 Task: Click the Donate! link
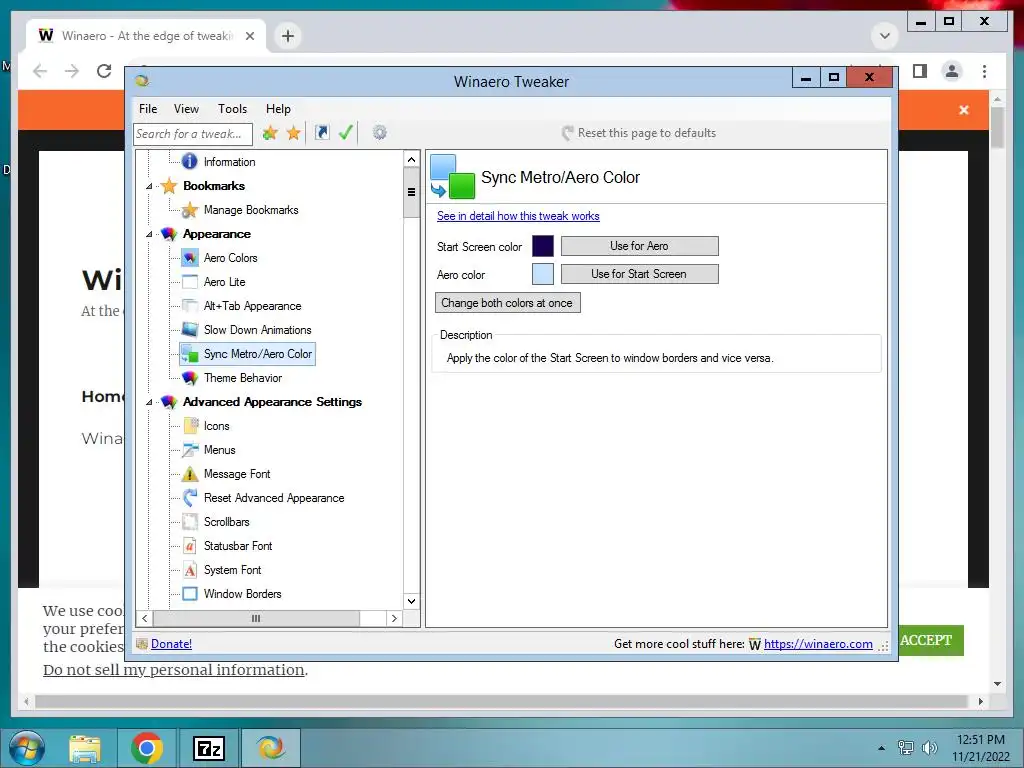[171, 644]
